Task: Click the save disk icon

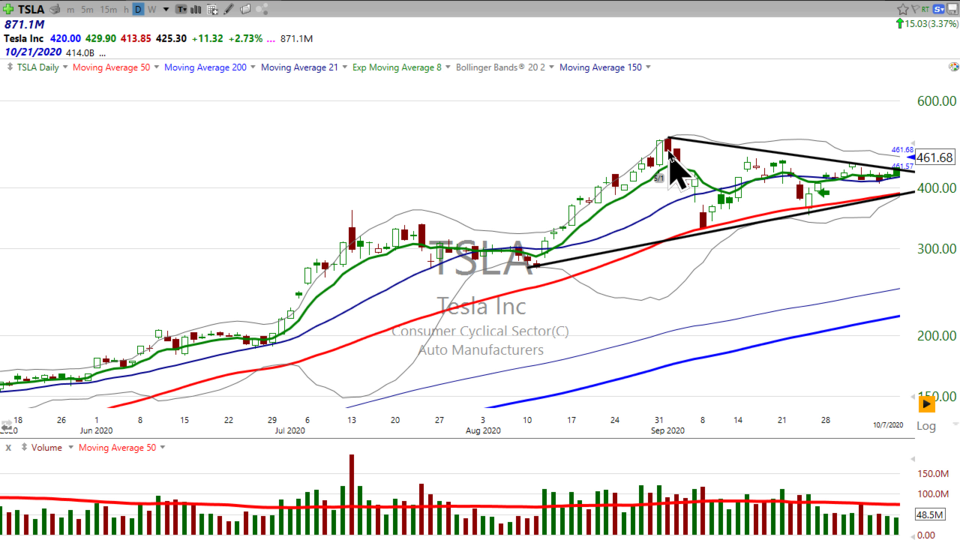Action: point(953,9)
